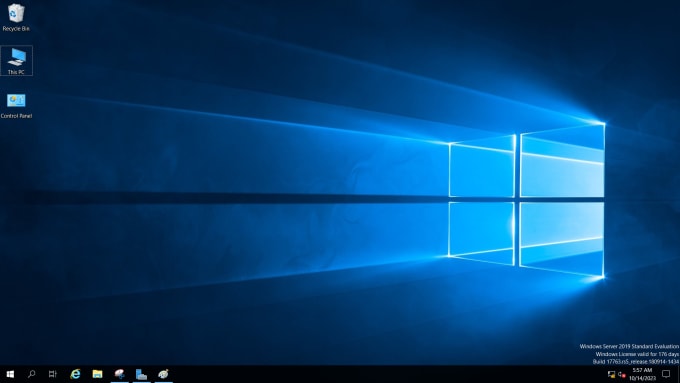Click the Show desktop strip at taskbar edge
This screenshot has height=383, width=680.
(678, 374)
